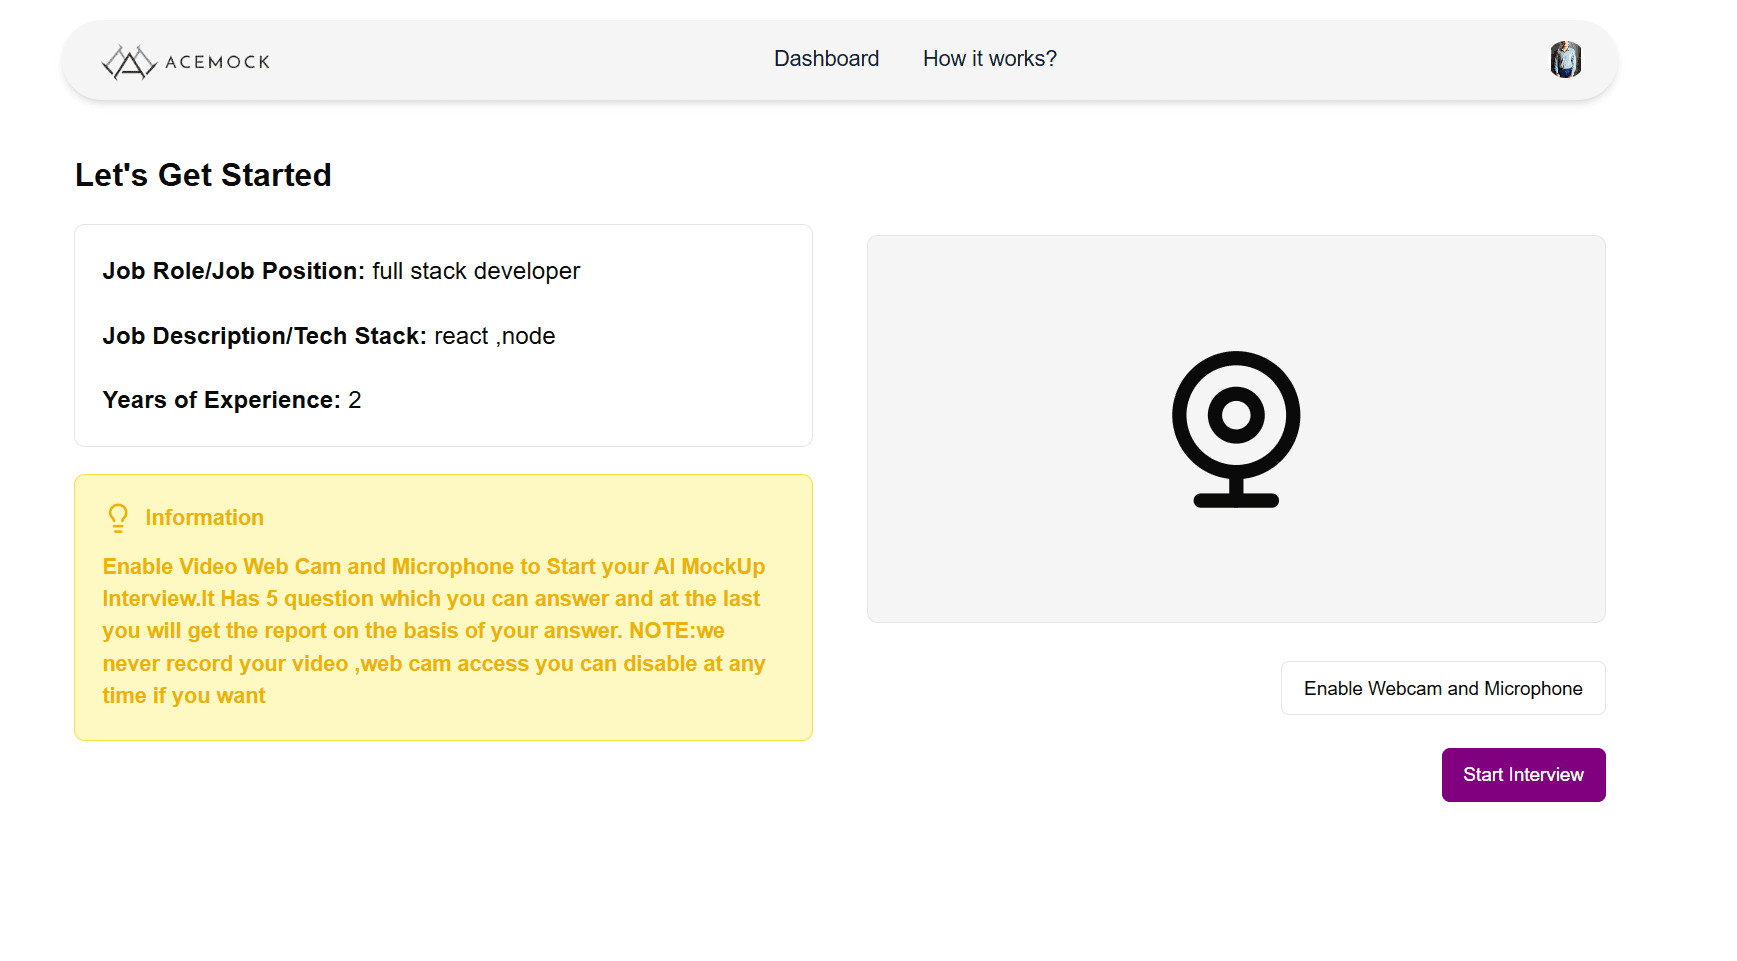Click the Years of Experience value 2

pos(356,400)
